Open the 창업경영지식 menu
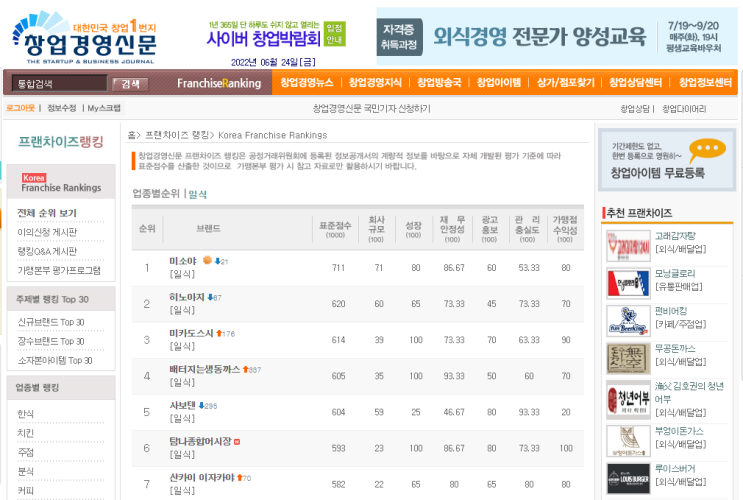Screen dimensions: 743x500 [375, 82]
